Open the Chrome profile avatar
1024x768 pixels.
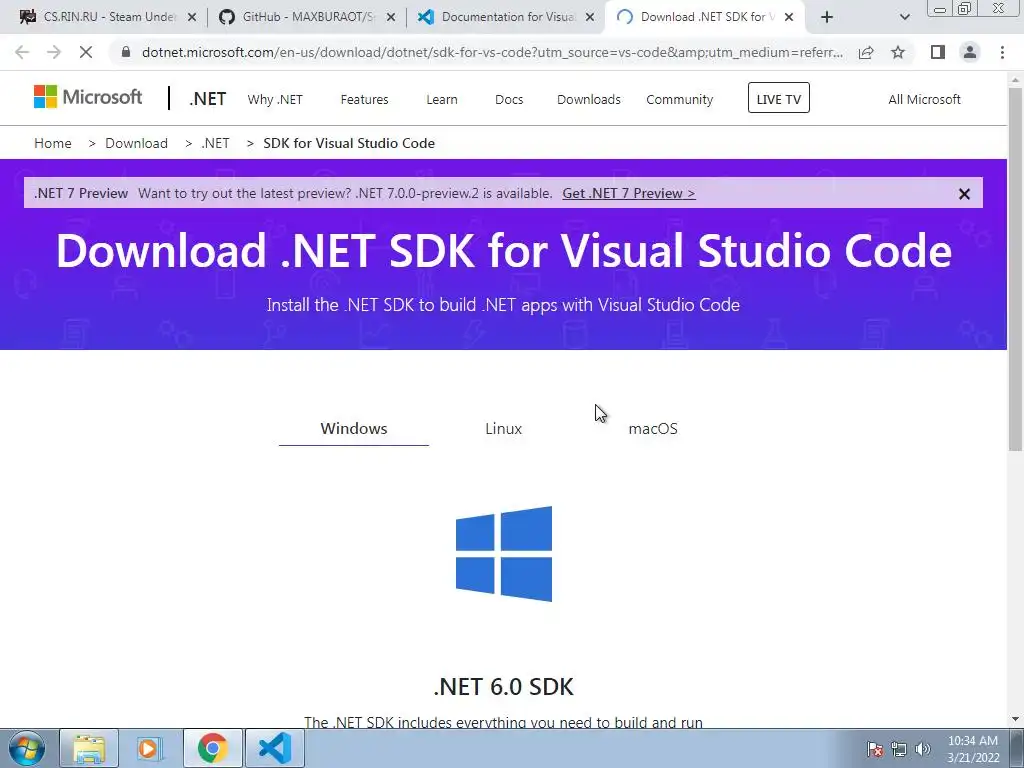(970, 52)
